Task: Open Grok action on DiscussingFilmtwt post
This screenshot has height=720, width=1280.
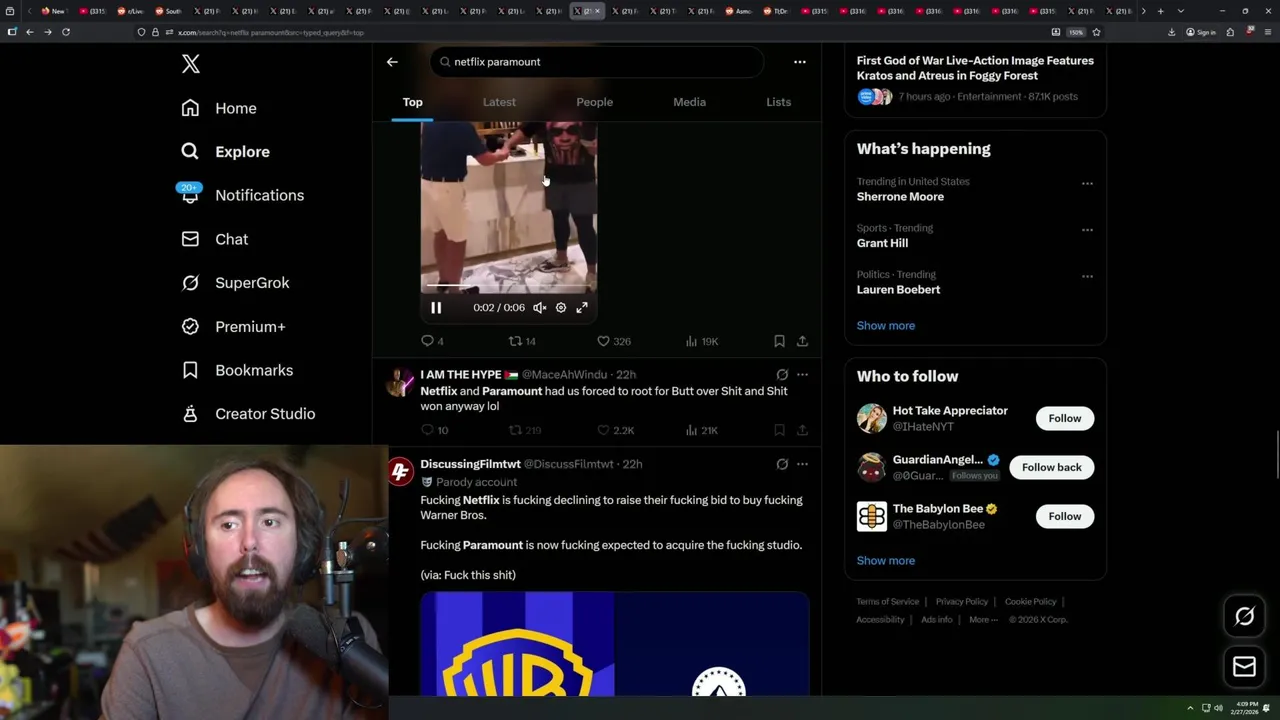Action: coord(782,464)
